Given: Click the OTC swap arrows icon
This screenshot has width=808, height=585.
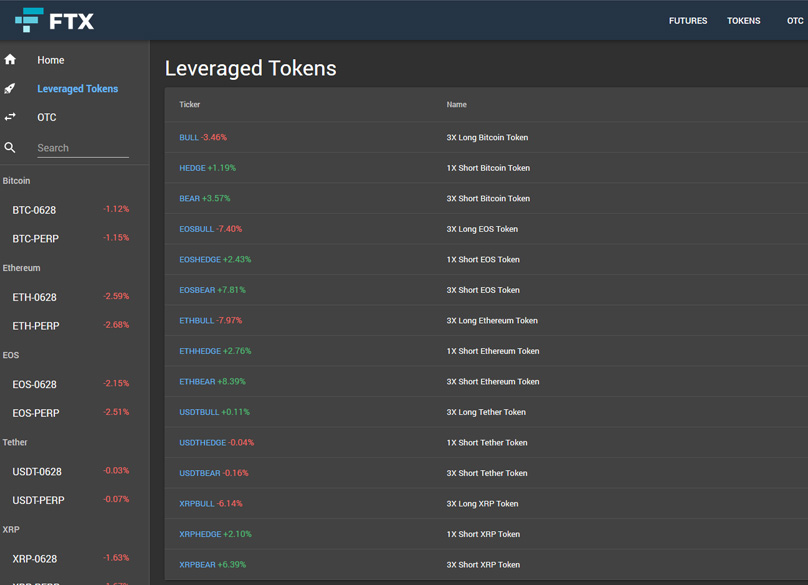Looking at the screenshot, I should (11, 117).
